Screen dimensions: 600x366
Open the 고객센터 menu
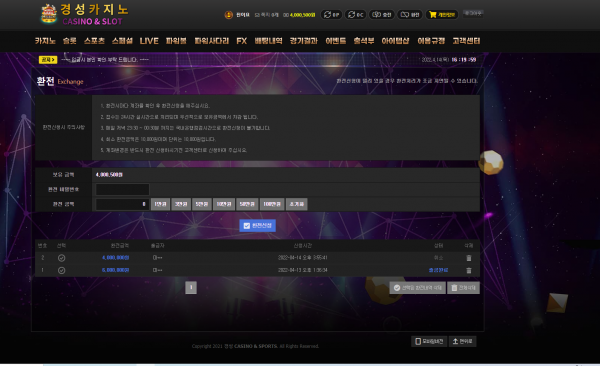coord(466,41)
